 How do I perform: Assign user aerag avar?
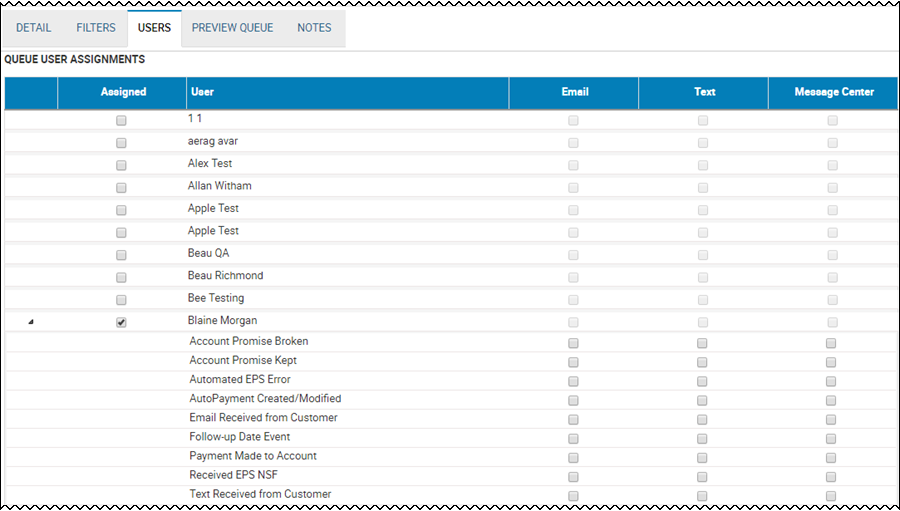click(121, 143)
